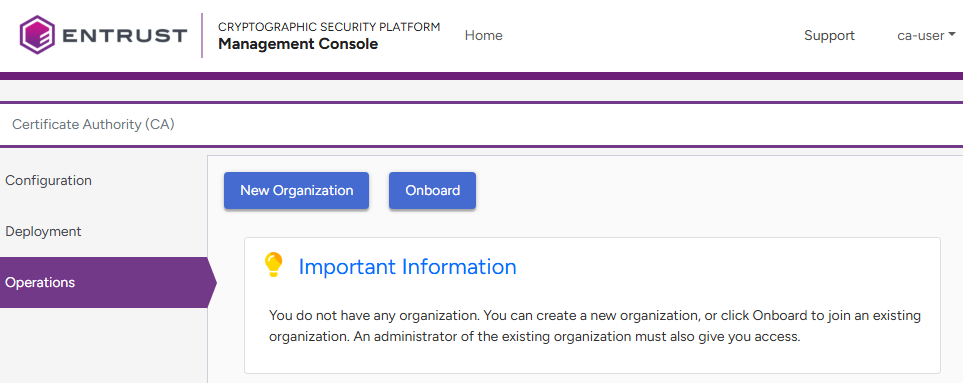Click the Important Information card panel
This screenshot has width=963, height=383.
coord(592,305)
